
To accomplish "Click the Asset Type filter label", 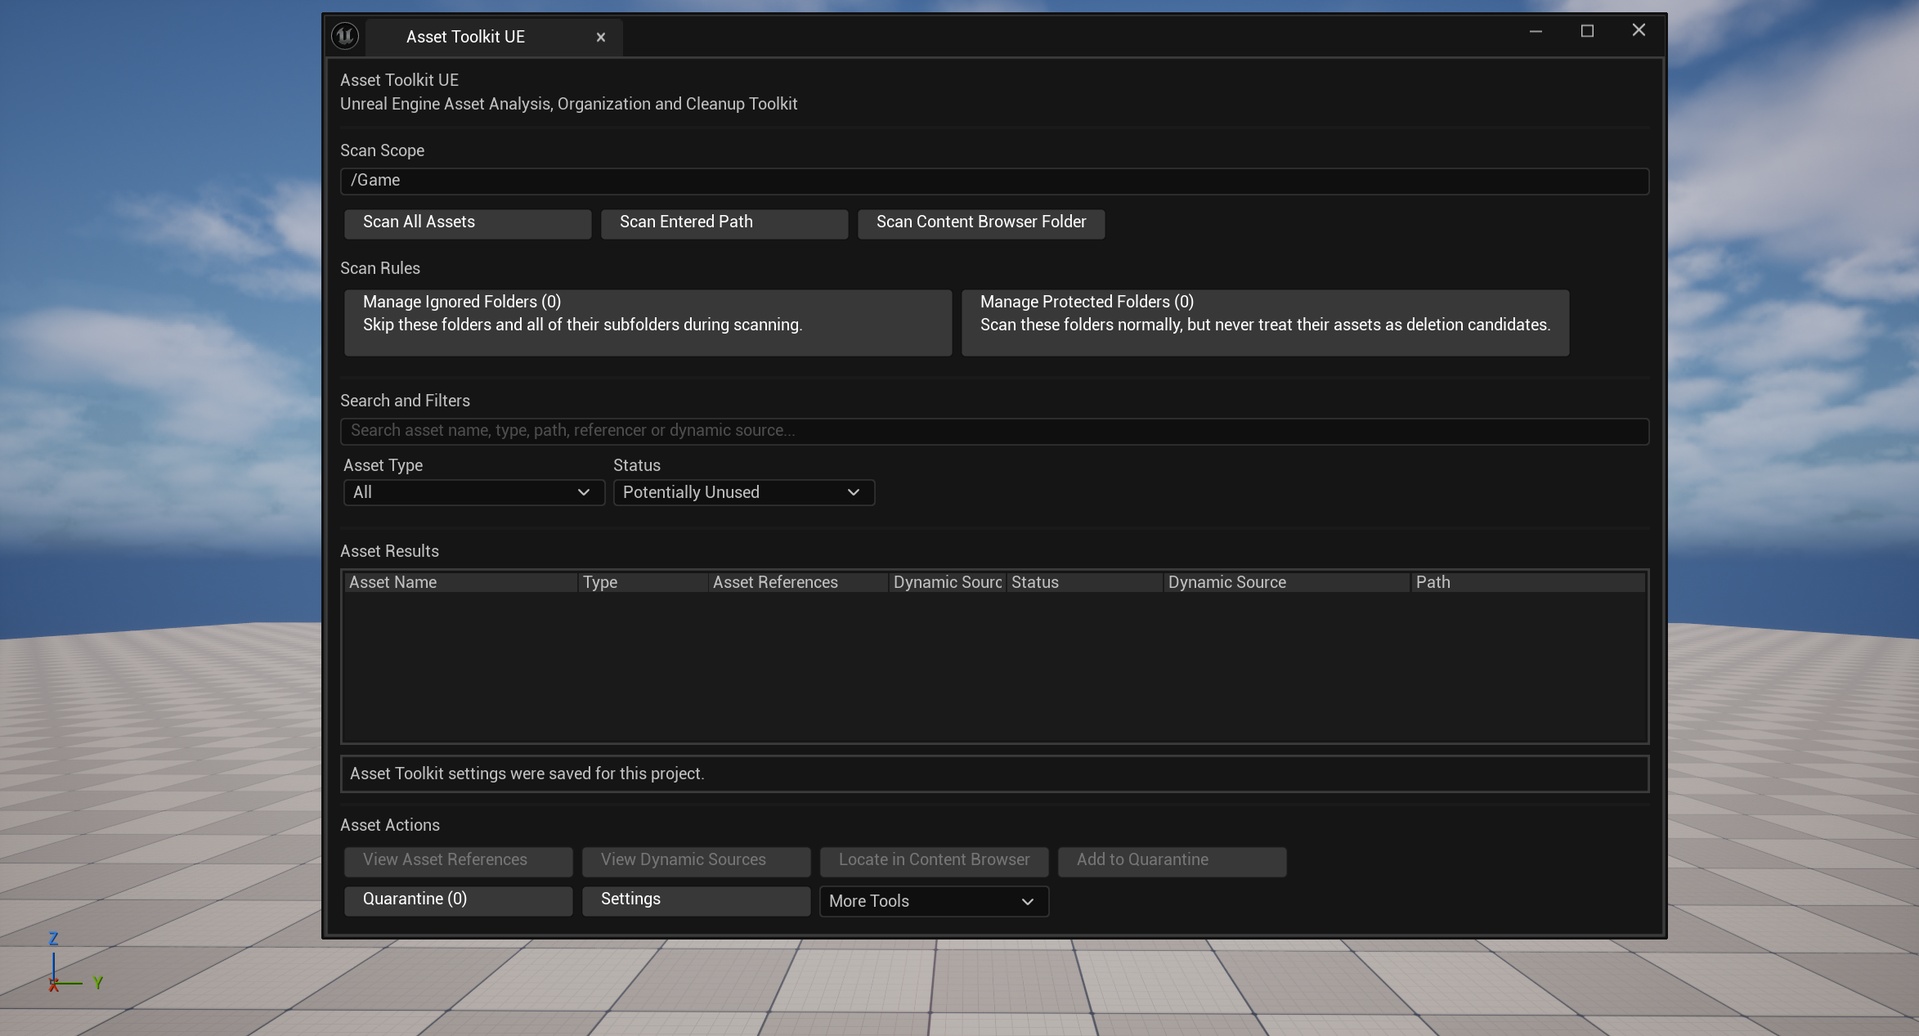I will click(383, 466).
